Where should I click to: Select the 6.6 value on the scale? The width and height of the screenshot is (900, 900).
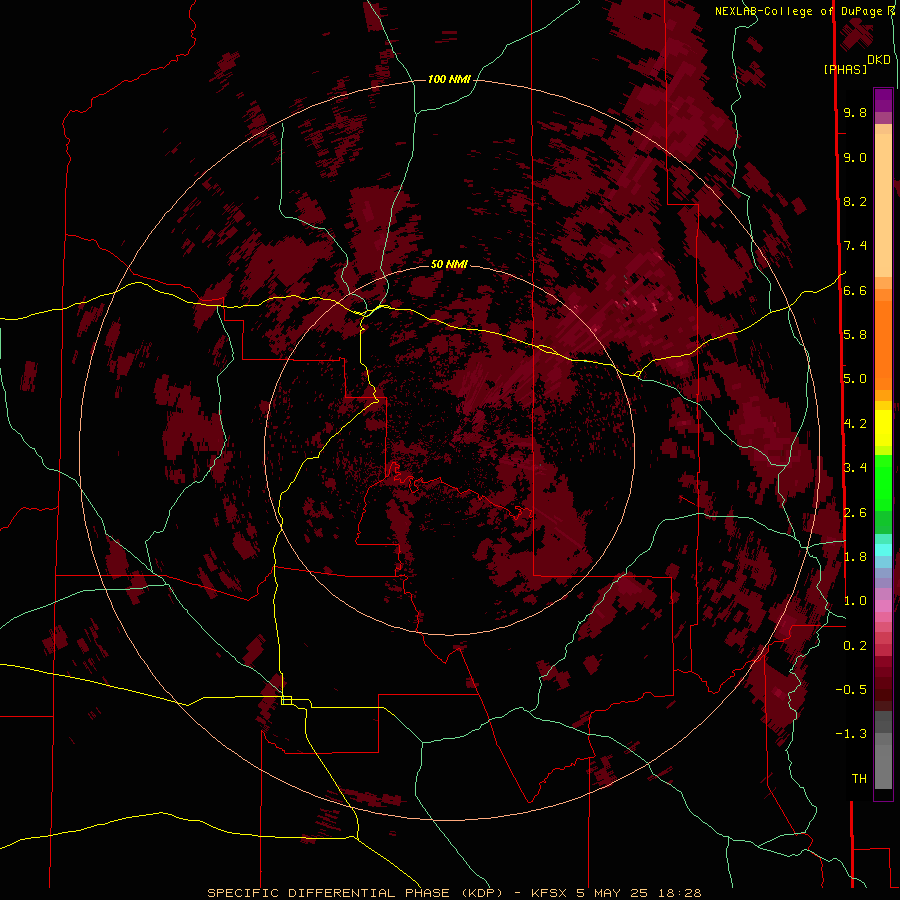pyautogui.click(x=855, y=290)
